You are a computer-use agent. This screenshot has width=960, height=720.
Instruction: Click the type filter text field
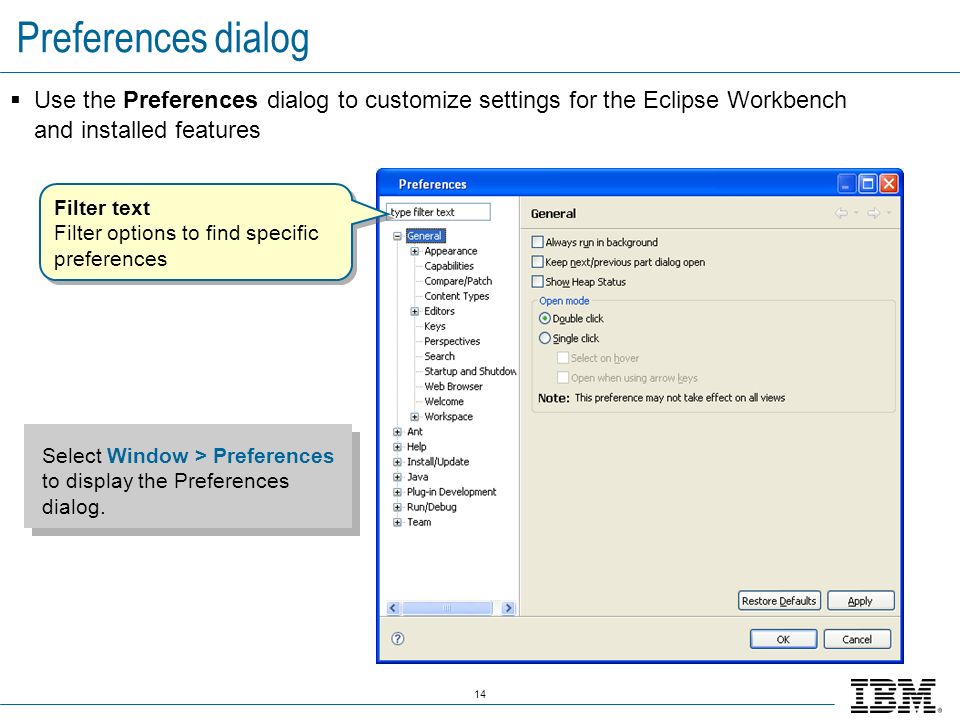point(438,212)
